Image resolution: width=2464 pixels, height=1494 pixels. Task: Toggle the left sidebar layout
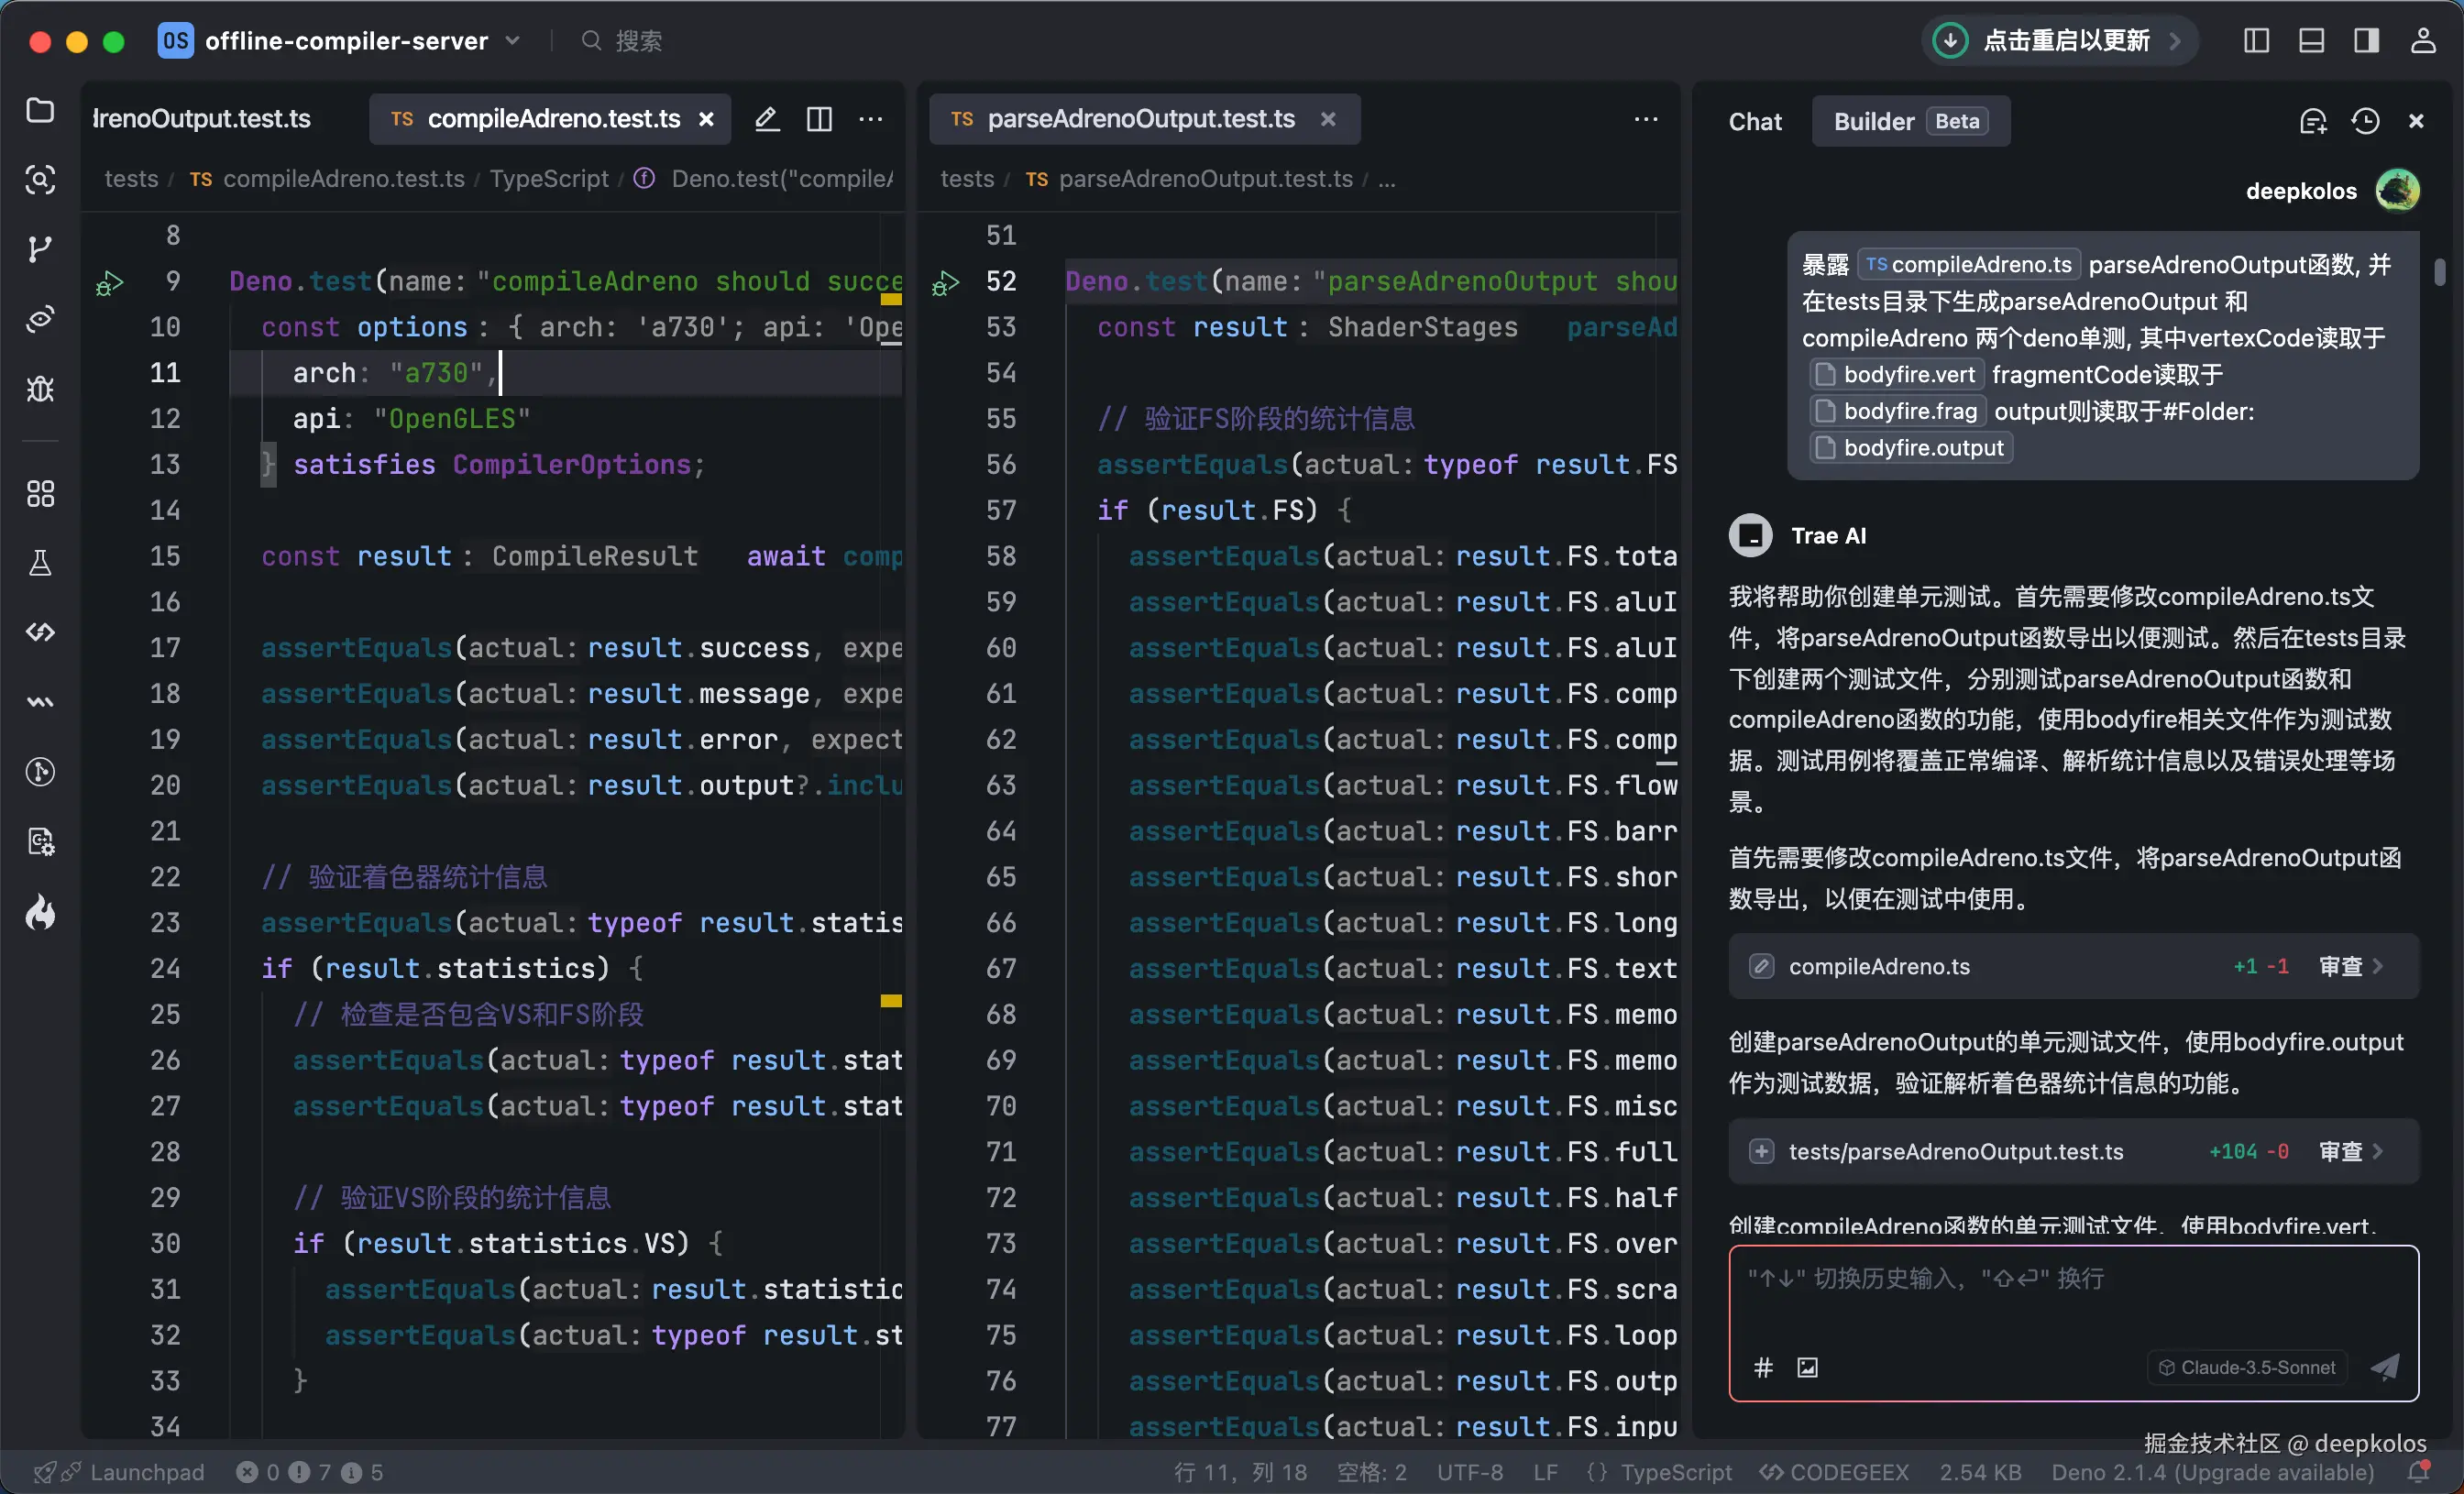[x=2256, y=41]
